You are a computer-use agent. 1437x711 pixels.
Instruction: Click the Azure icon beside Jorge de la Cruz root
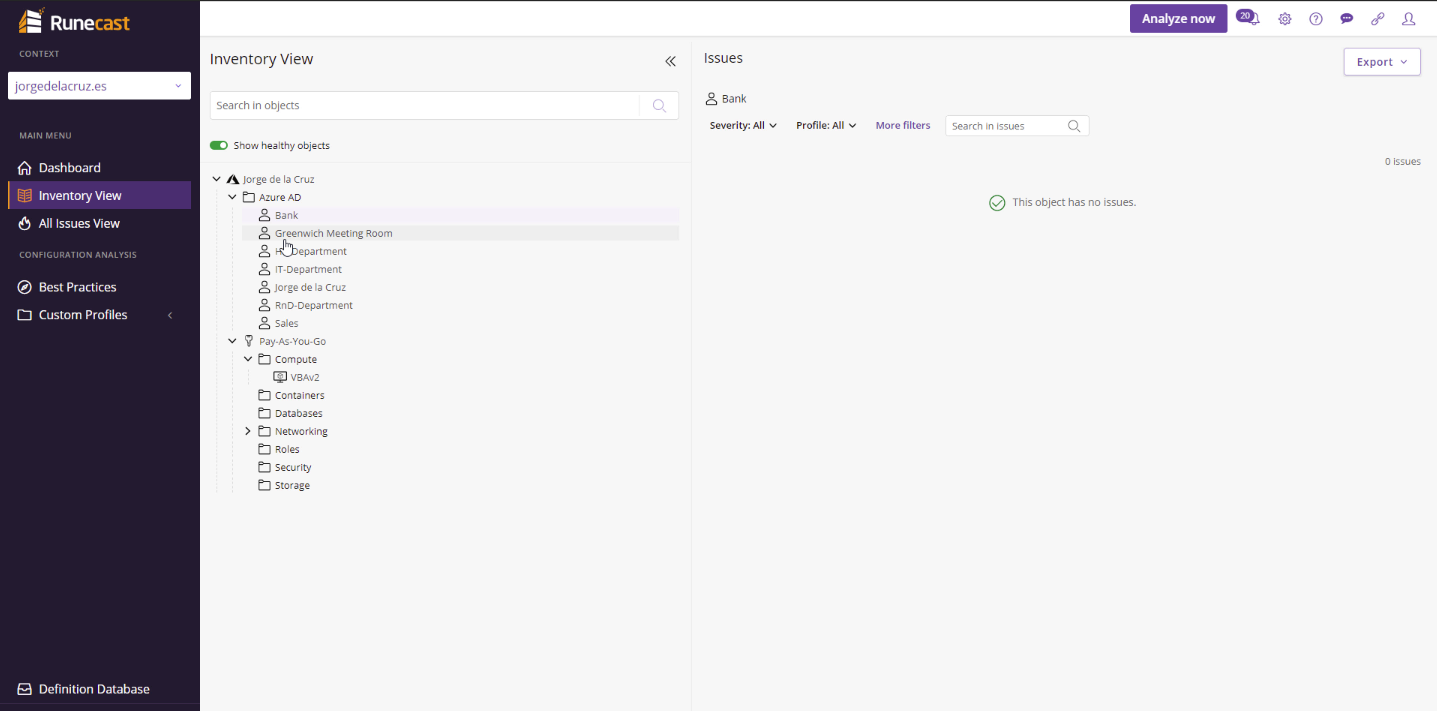(x=233, y=179)
